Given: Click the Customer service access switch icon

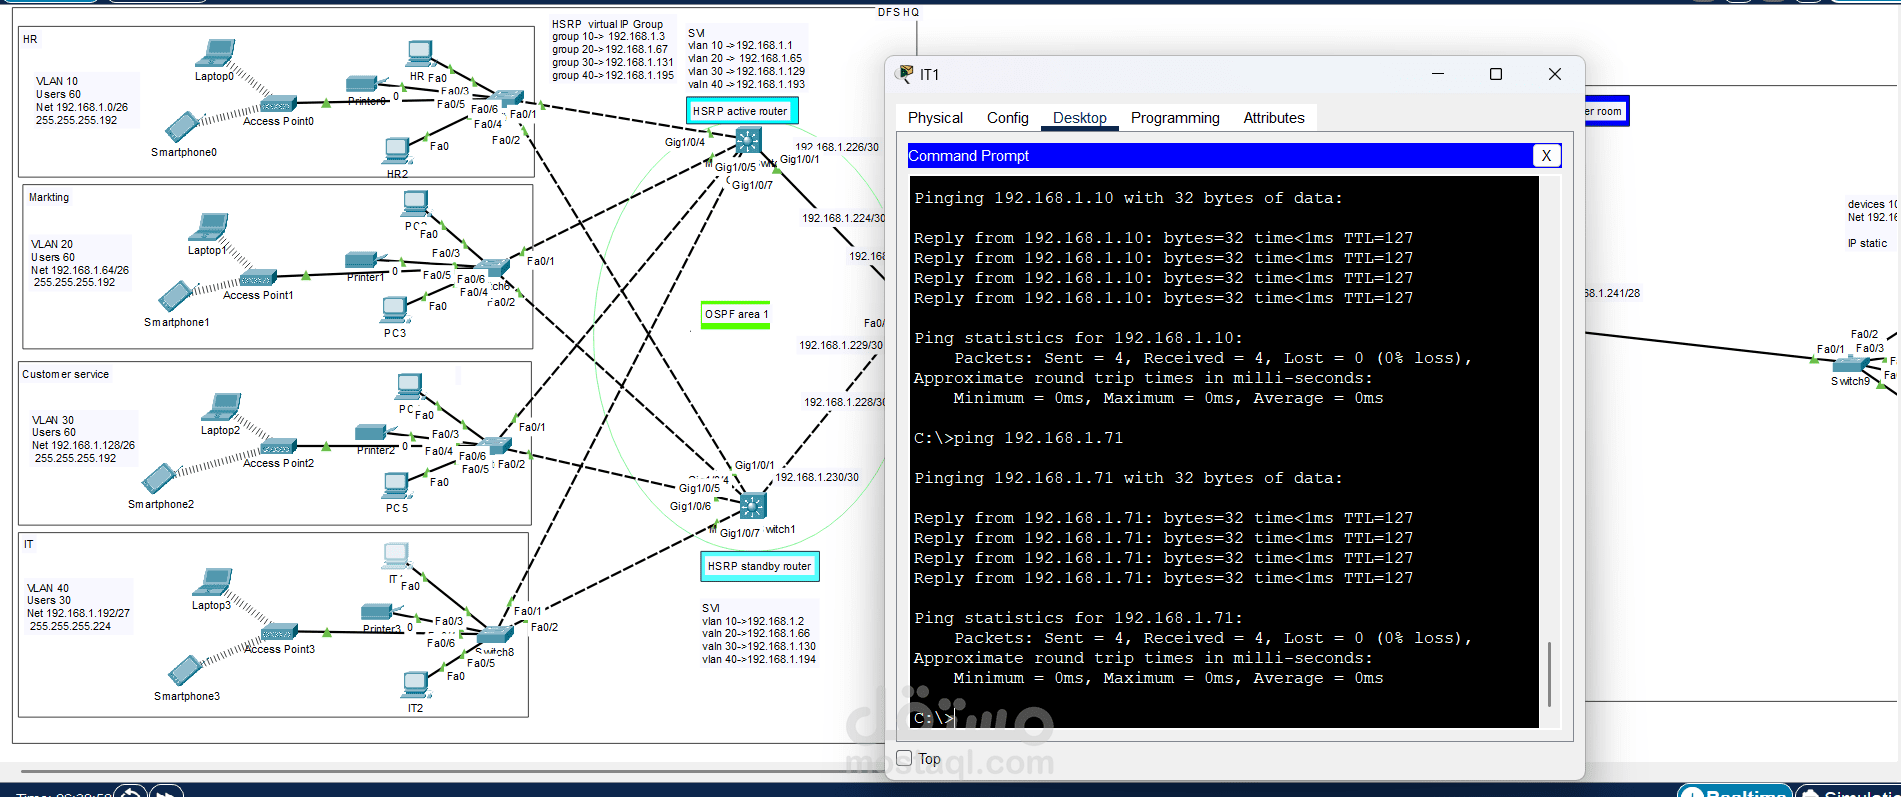Looking at the screenshot, I should point(495,444).
